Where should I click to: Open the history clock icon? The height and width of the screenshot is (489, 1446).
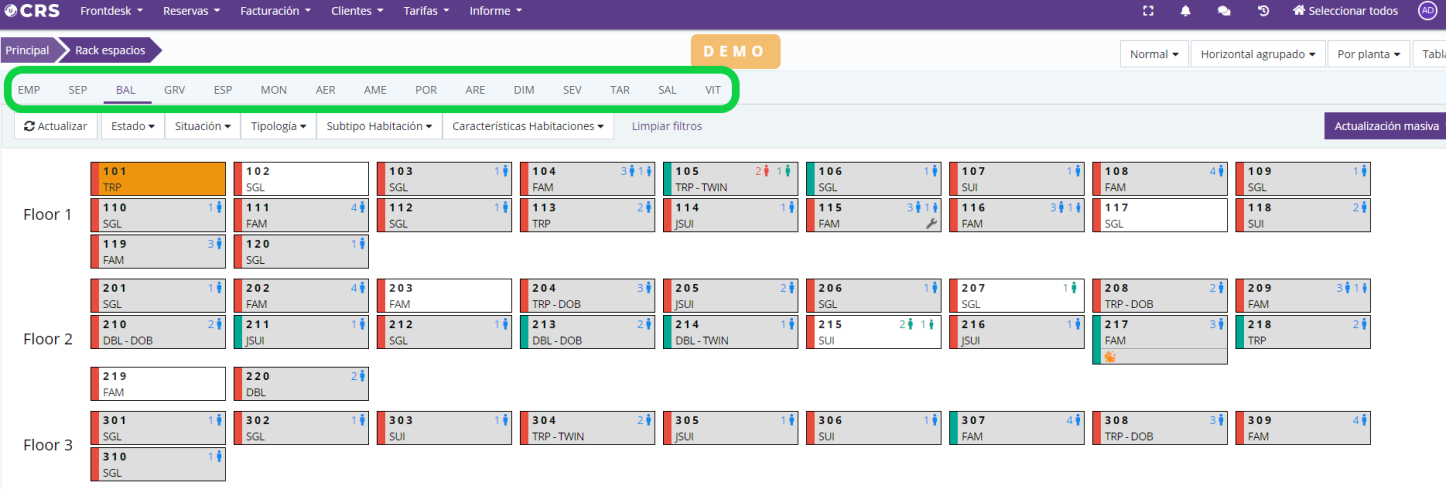tap(1263, 11)
